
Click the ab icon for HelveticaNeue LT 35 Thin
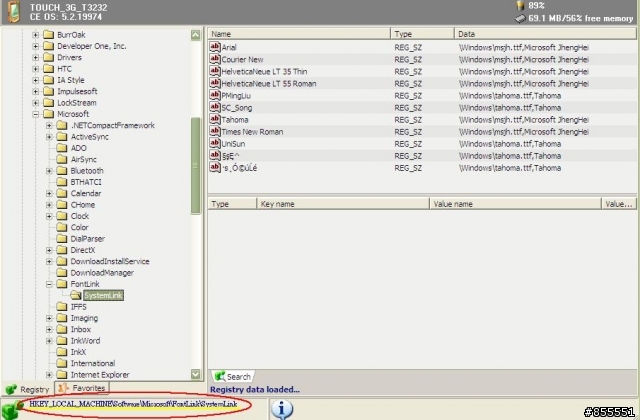215,71
